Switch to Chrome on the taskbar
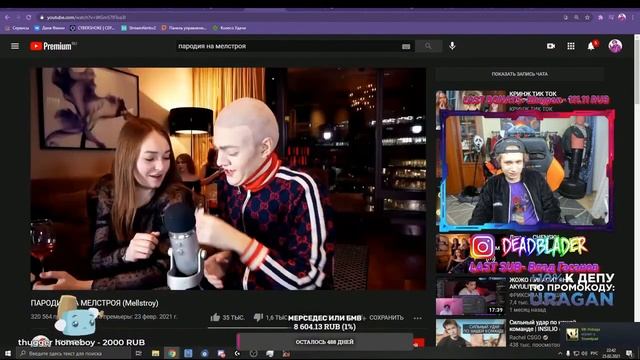The height and width of the screenshot is (360, 640). (172, 353)
